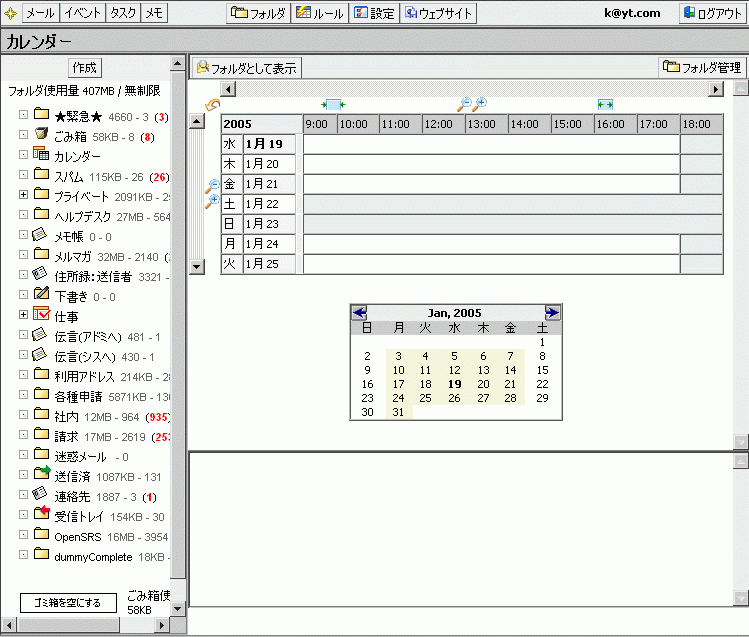Click the vertical zoom-in magnifier beside 1月22
The width and height of the screenshot is (749, 637).
pos(212,201)
